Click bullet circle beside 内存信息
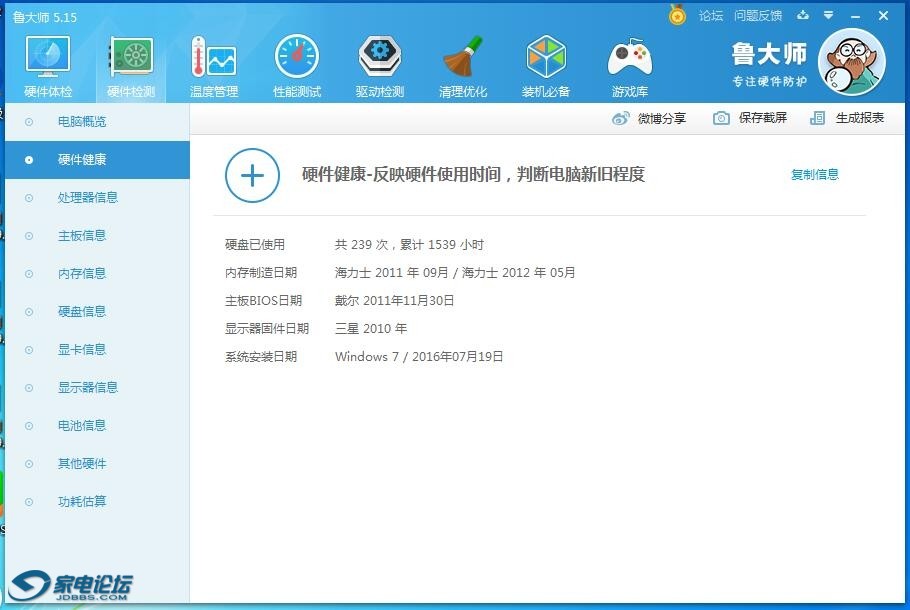The height and width of the screenshot is (610, 910). click(x=29, y=274)
